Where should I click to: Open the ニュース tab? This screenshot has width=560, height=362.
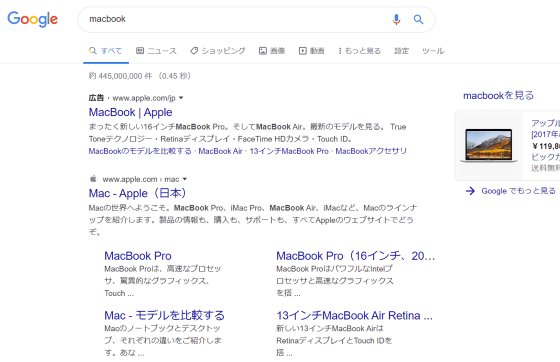[x=156, y=51]
